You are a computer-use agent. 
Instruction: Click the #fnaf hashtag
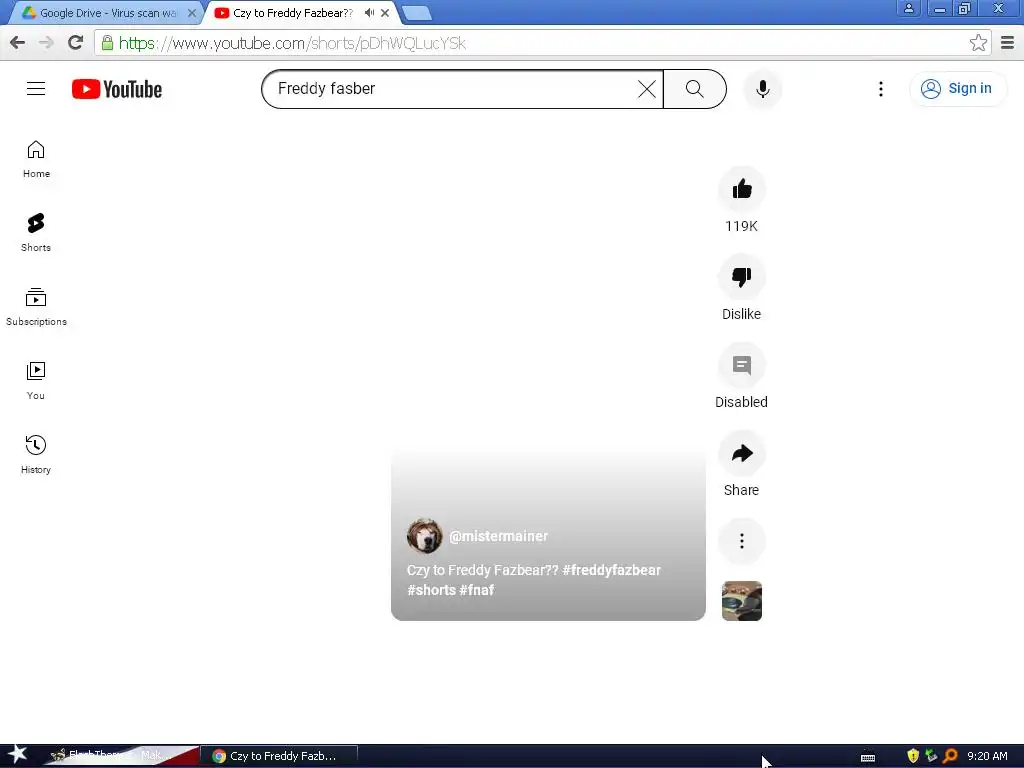[477, 590]
